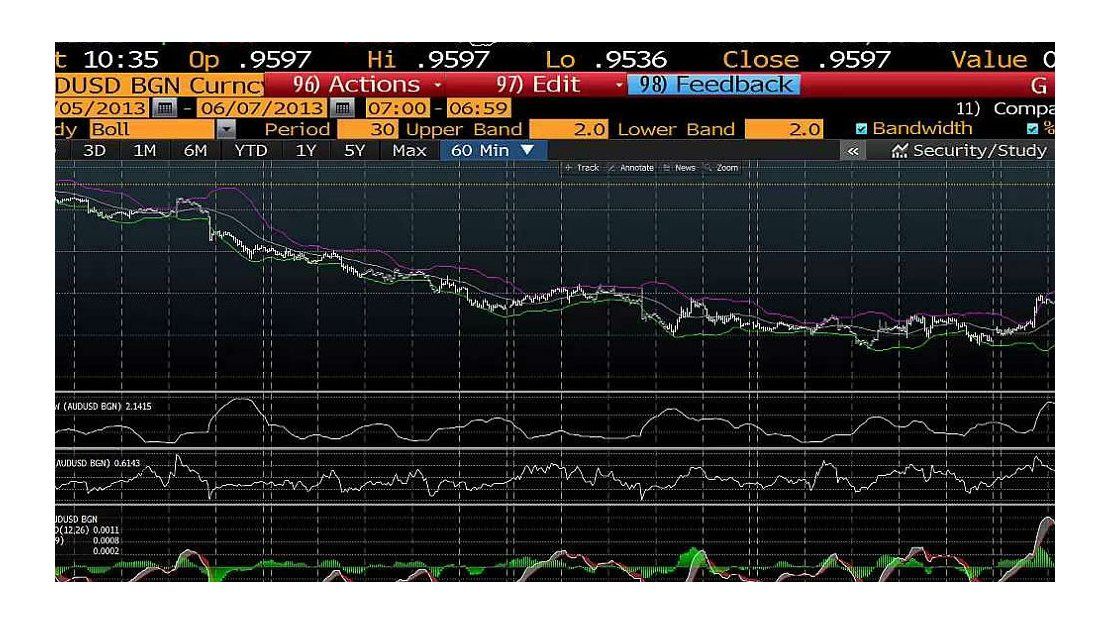Select the Max range button
Image resolution: width=1110 pixels, height=624 pixels.
point(409,151)
